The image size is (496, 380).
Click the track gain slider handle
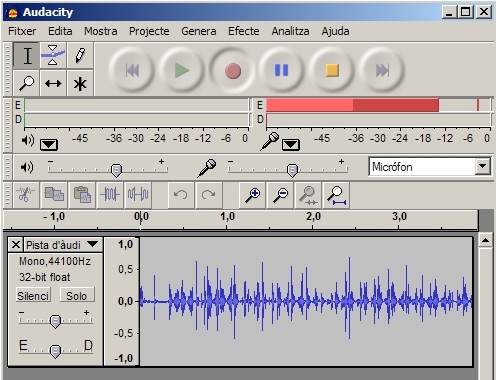[55, 321]
